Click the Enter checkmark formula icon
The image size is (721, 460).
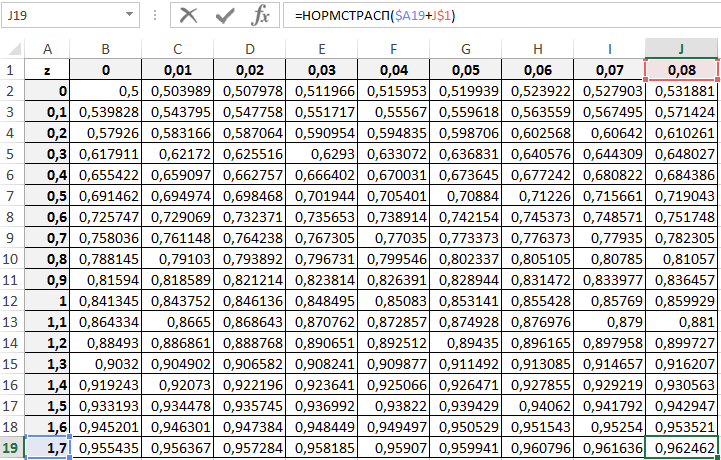(x=225, y=16)
